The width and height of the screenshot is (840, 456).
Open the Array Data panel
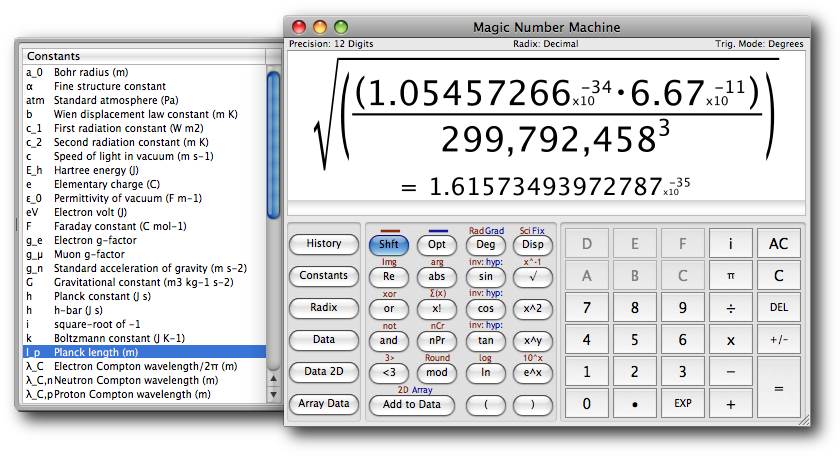(x=324, y=403)
